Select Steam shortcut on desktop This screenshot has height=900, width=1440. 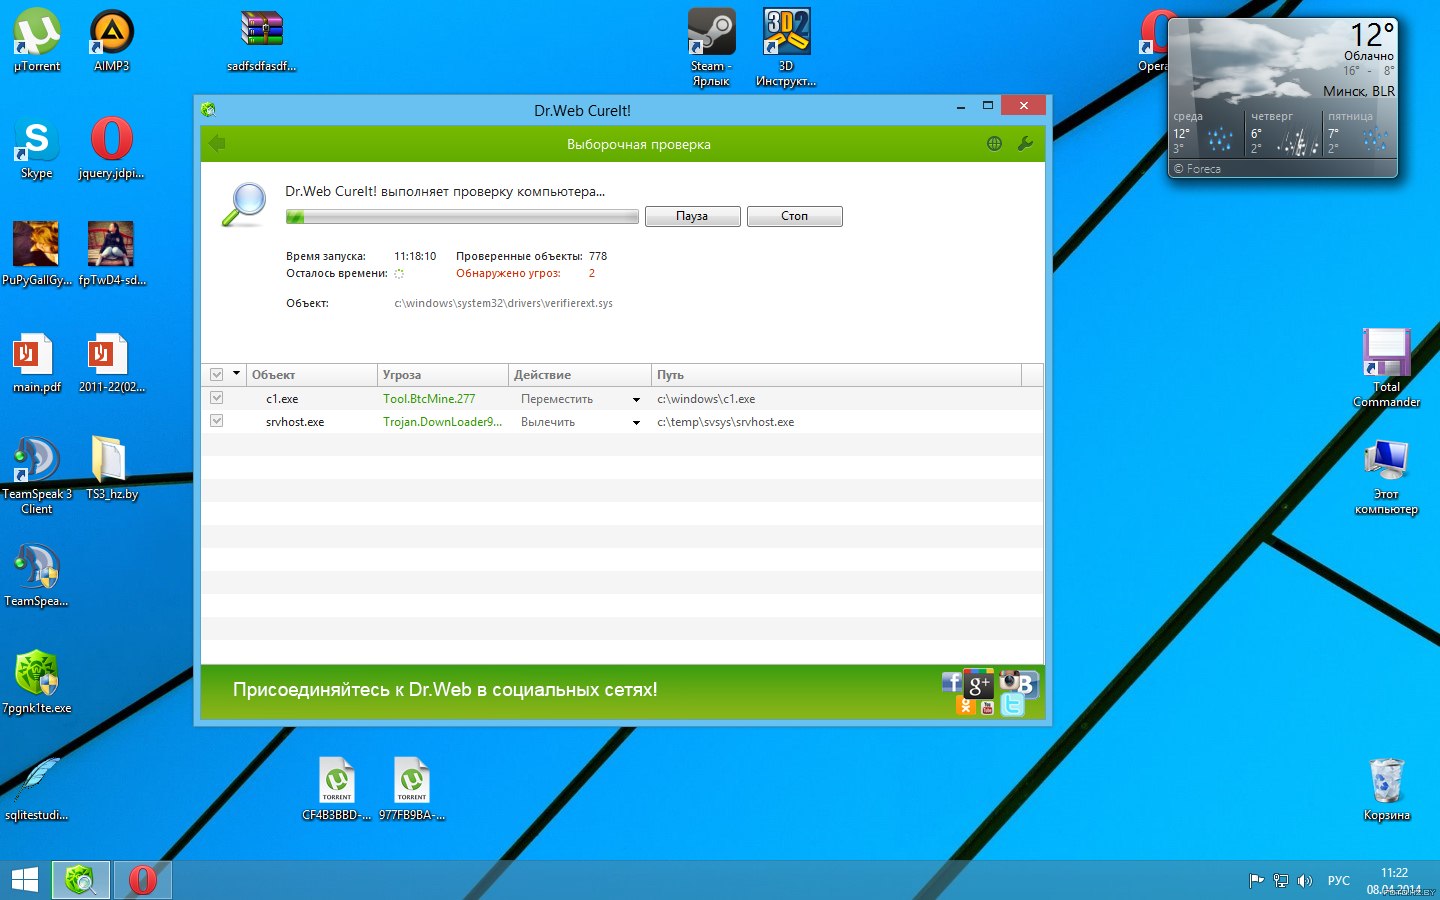[x=711, y=48]
